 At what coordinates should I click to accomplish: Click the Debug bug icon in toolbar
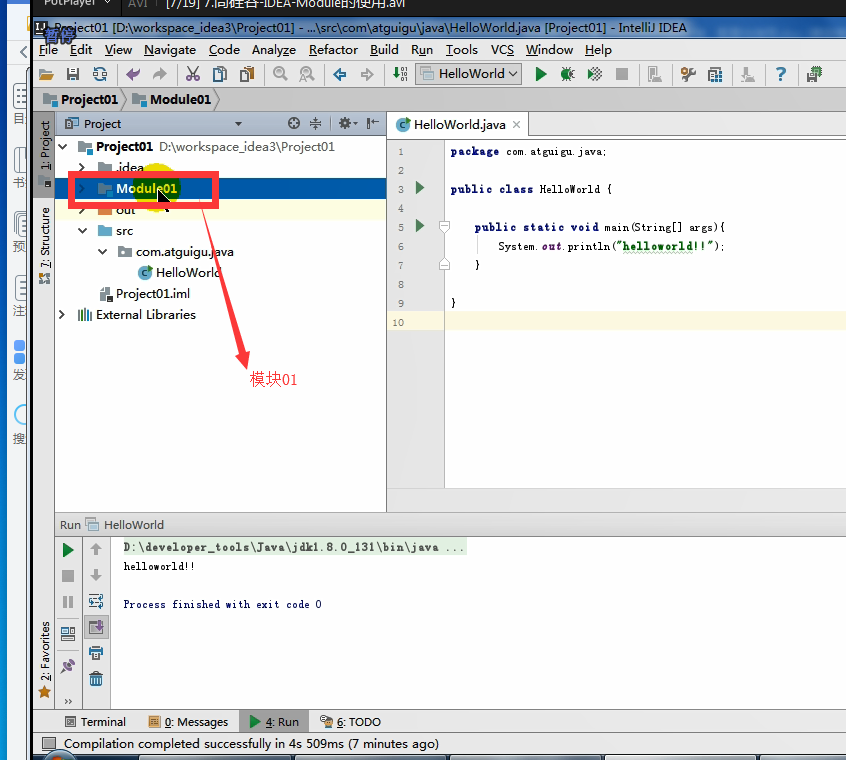pos(568,74)
